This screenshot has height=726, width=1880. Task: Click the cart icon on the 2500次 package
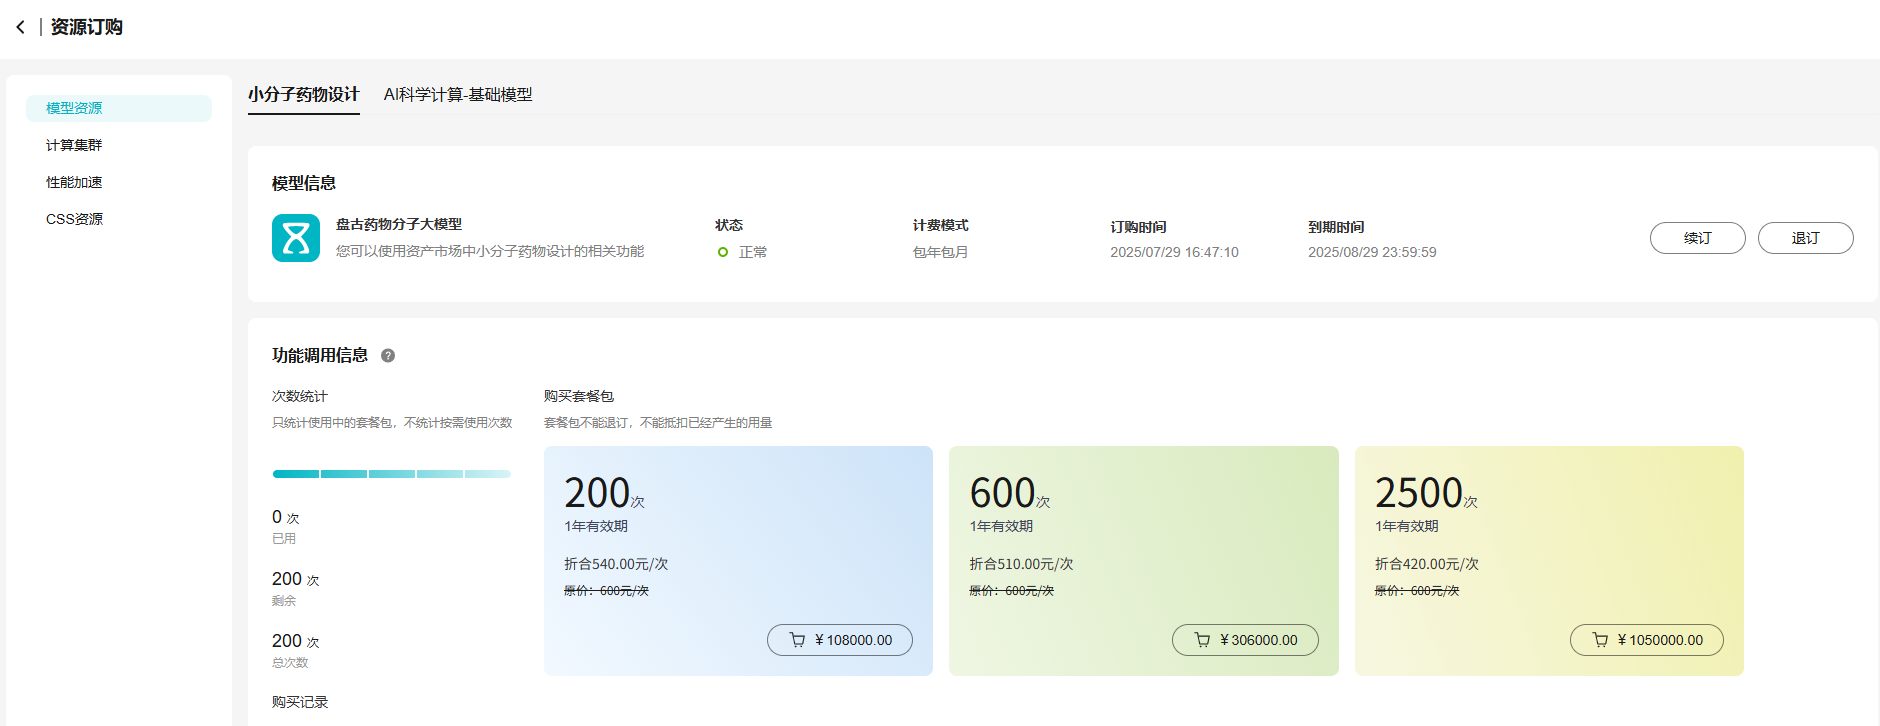click(x=1600, y=640)
